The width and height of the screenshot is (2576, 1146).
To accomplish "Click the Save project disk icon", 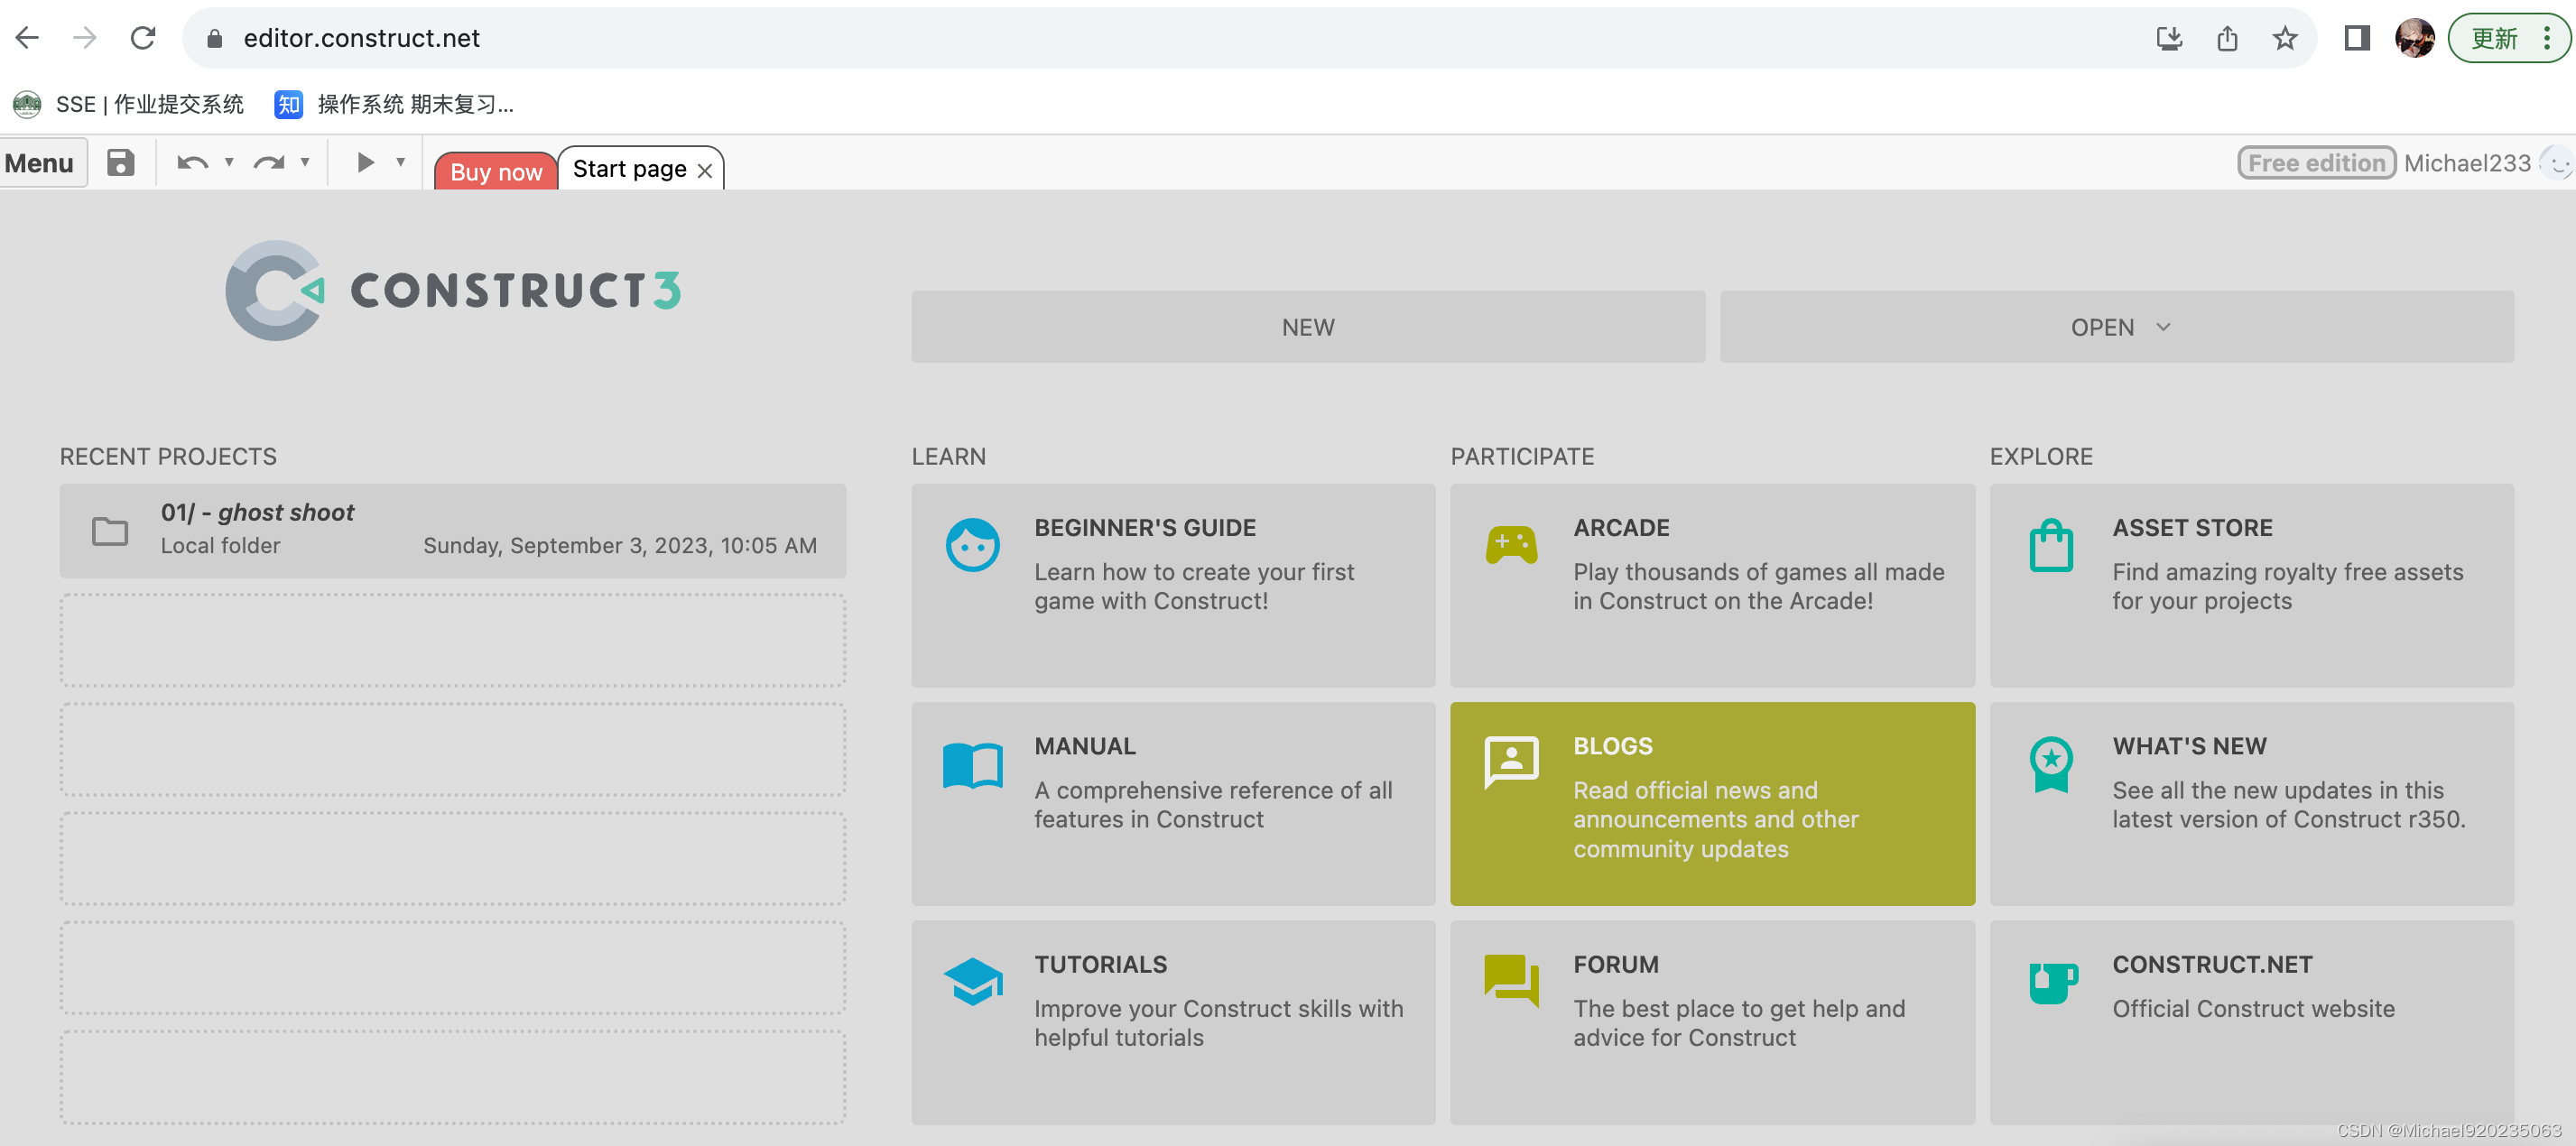I will coord(120,162).
